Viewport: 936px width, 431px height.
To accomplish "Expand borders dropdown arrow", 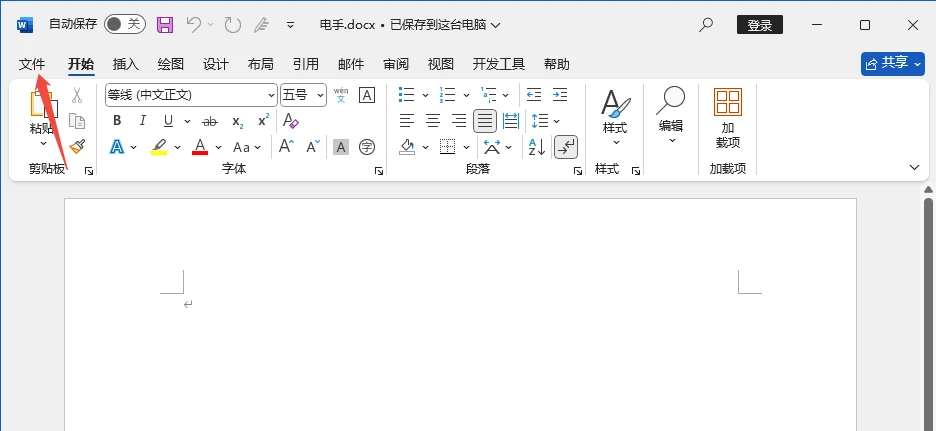I will pyautogui.click(x=467, y=147).
